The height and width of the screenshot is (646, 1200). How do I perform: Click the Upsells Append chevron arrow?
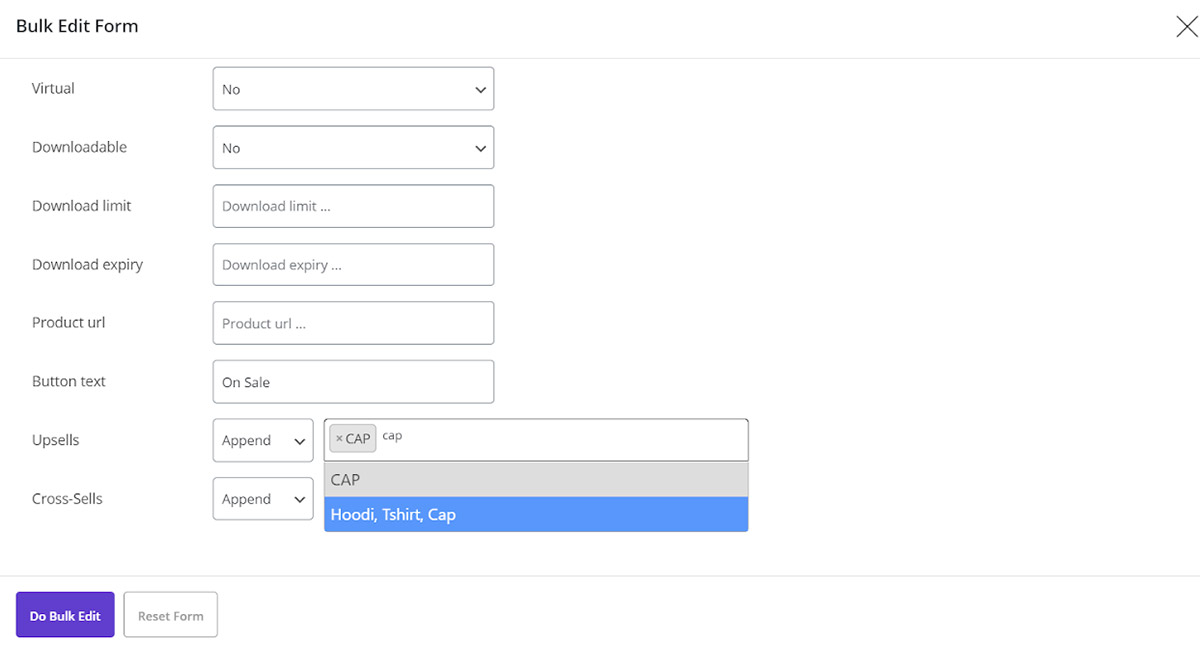pyautogui.click(x=299, y=441)
